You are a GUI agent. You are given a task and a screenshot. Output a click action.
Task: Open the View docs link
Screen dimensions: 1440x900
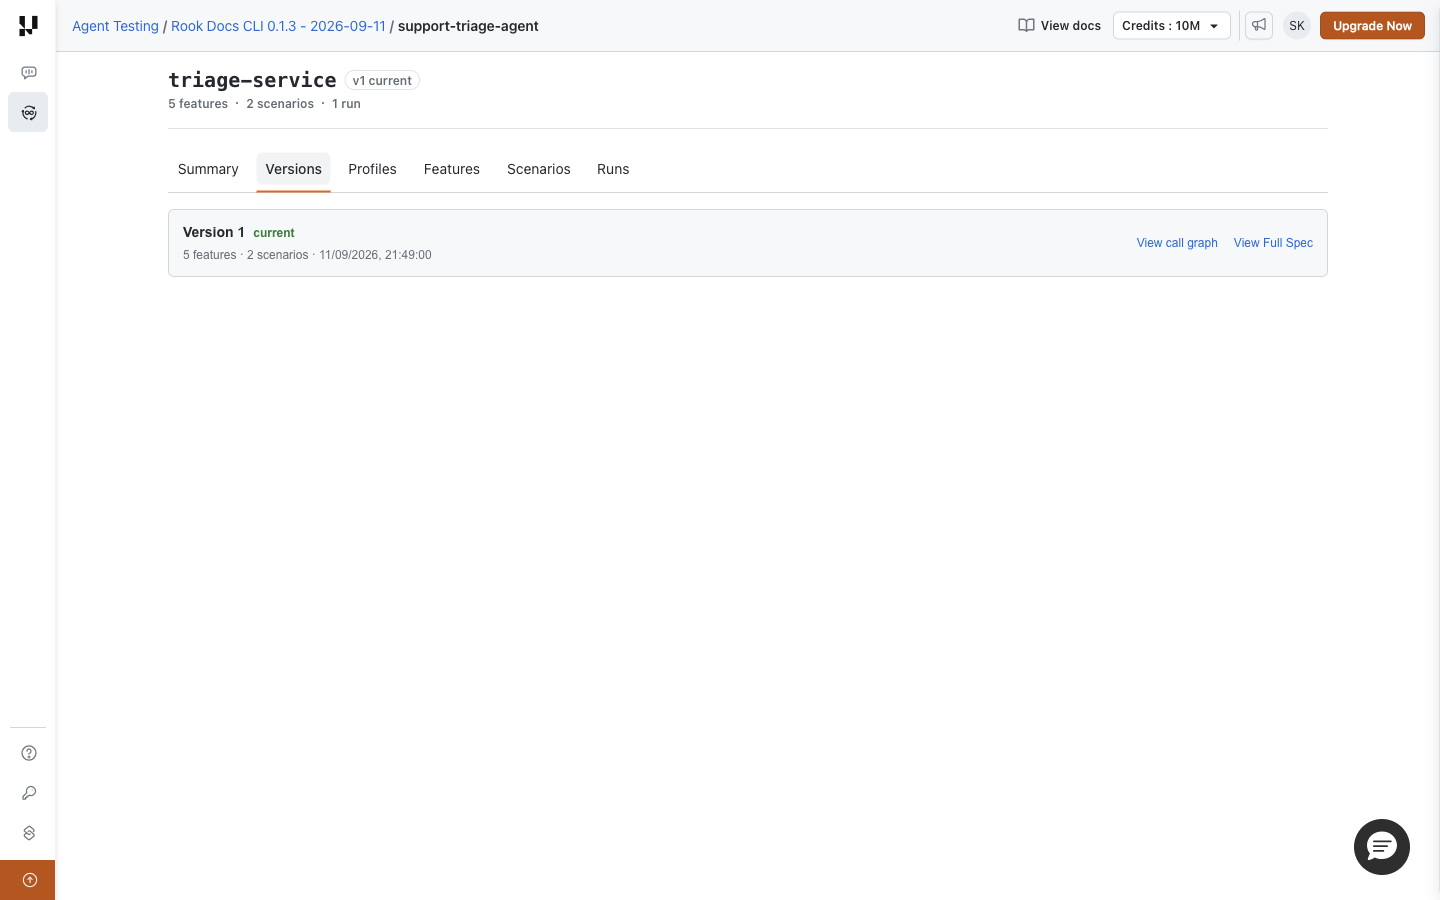[x=1060, y=26]
